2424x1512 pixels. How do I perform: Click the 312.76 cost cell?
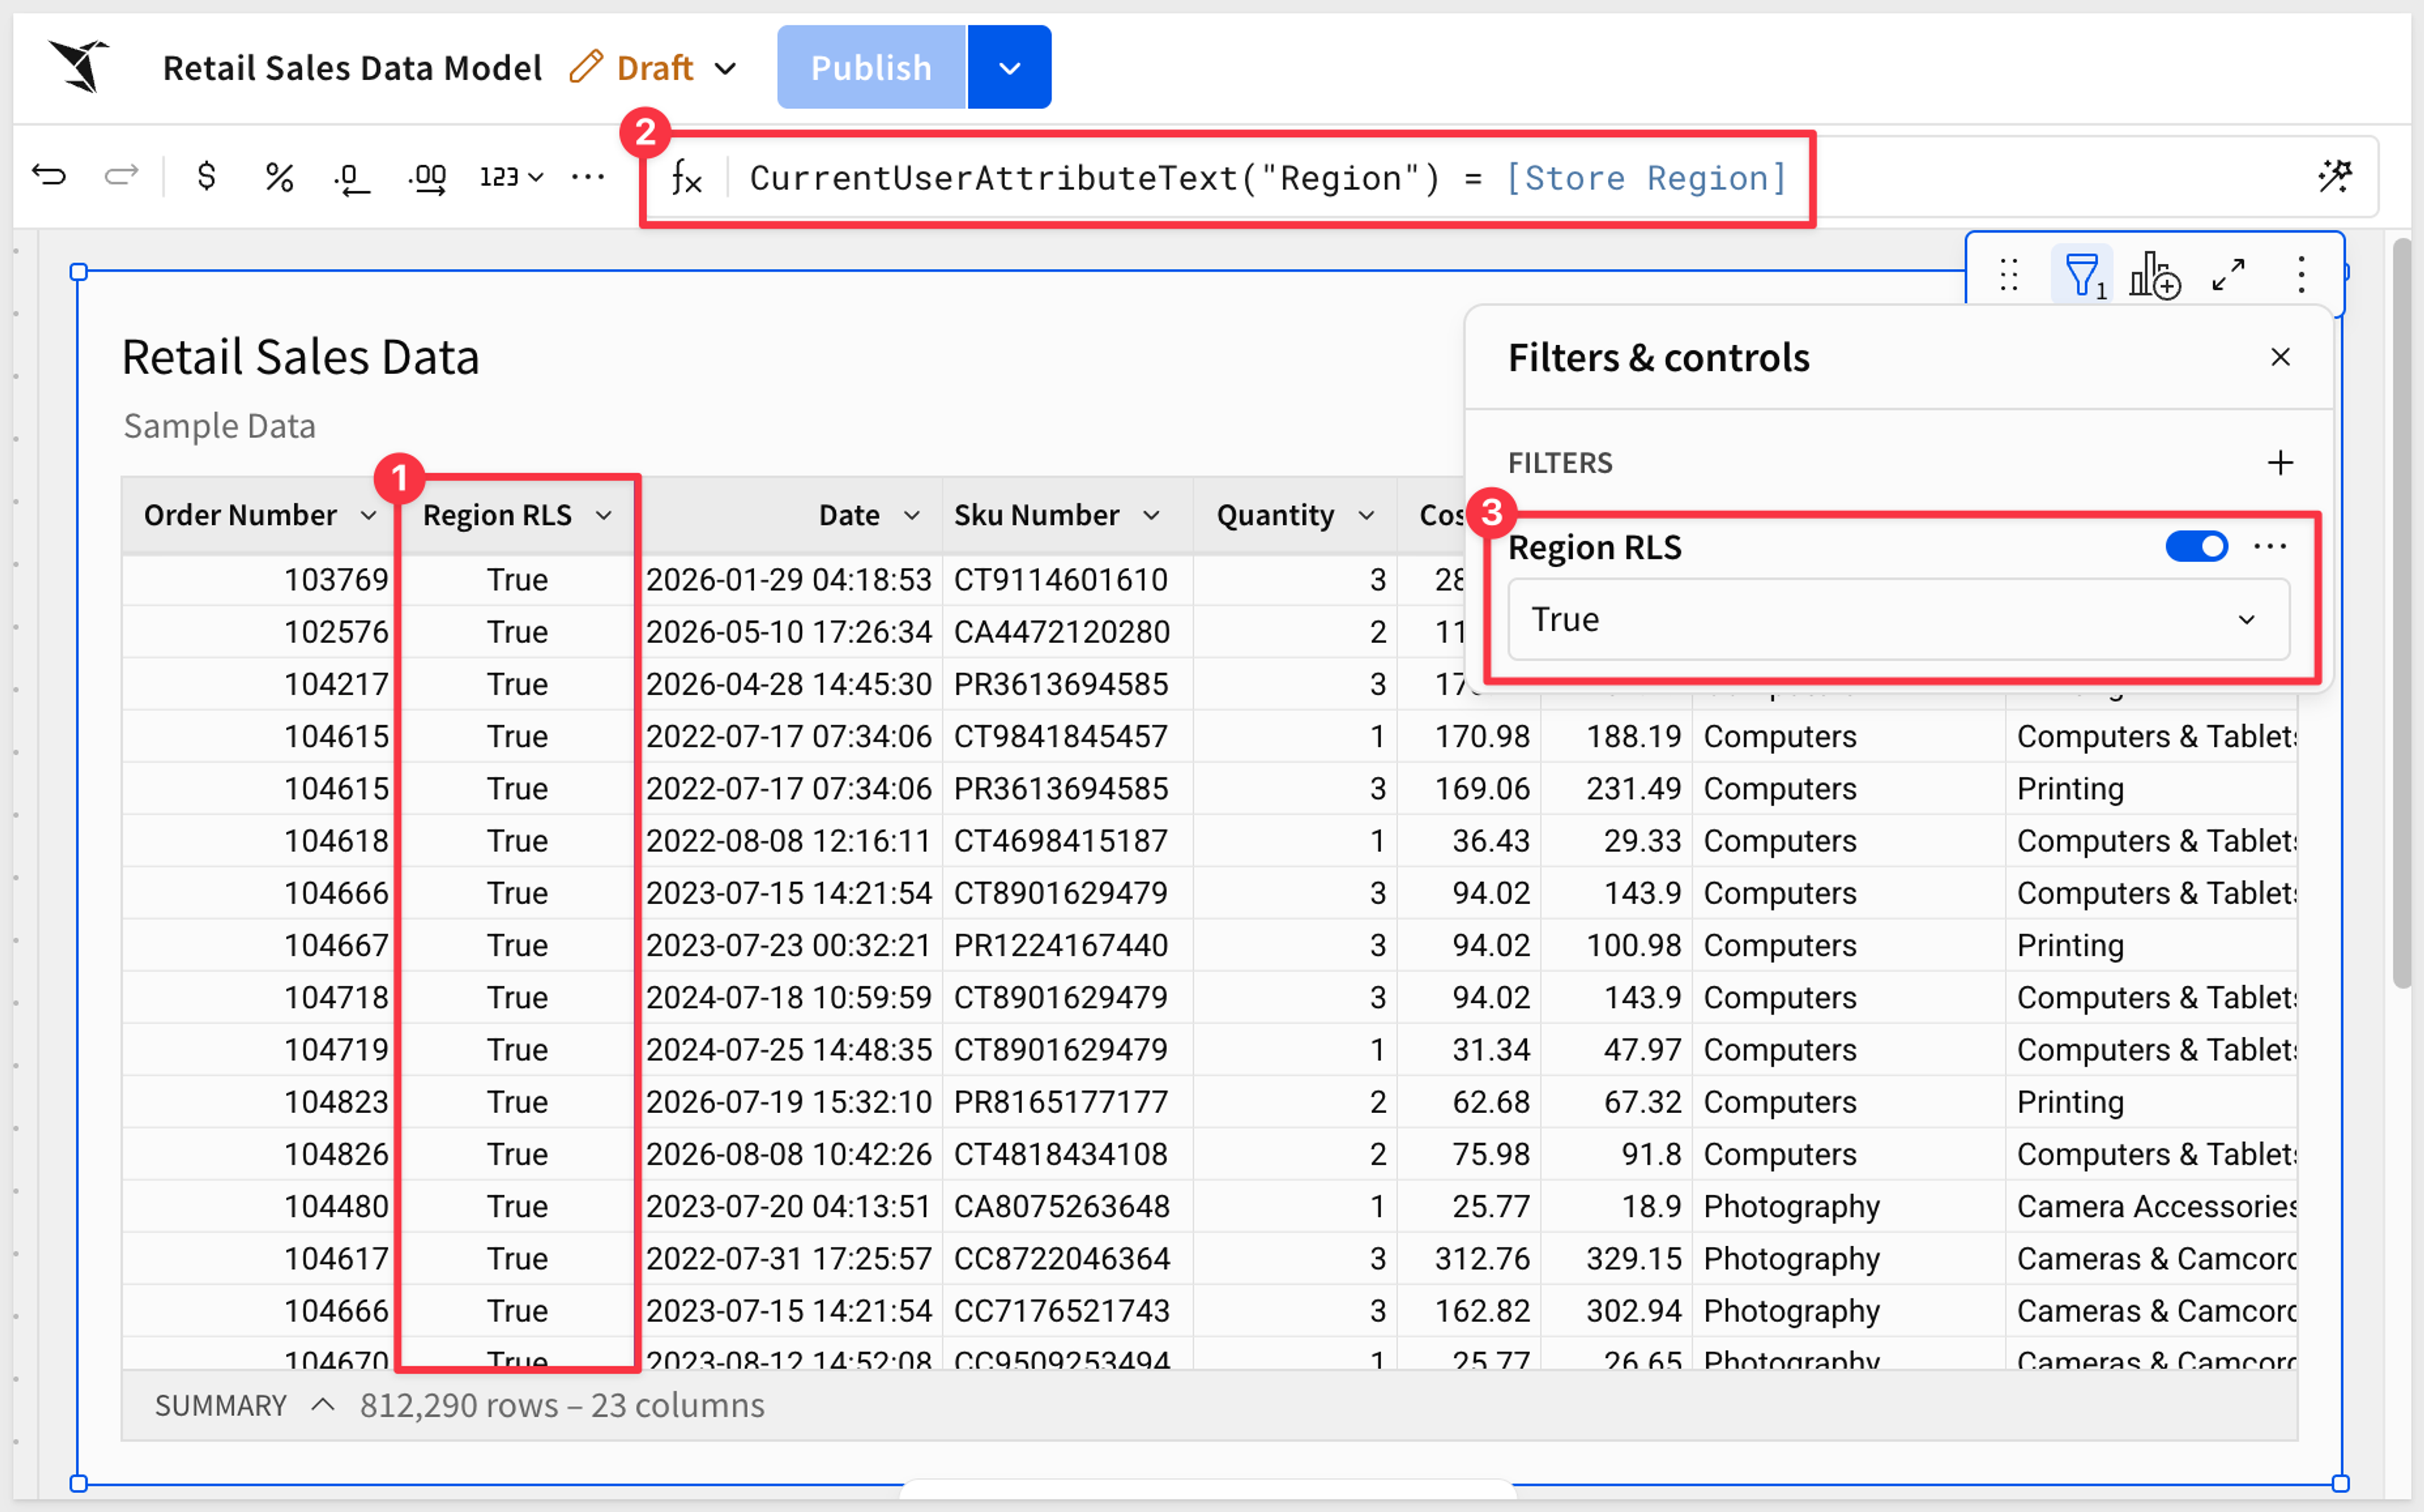[x=1468, y=1258]
